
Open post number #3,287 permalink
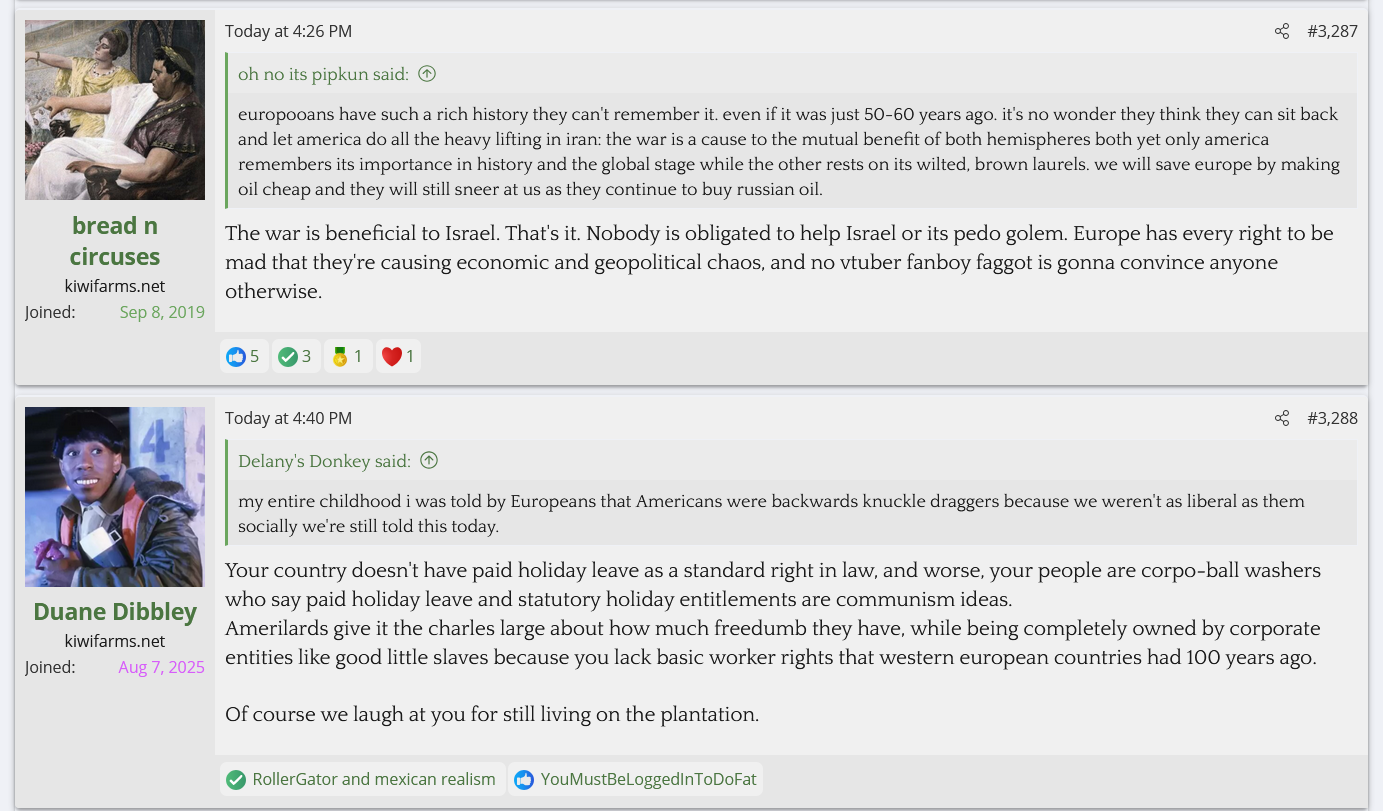tap(1332, 31)
